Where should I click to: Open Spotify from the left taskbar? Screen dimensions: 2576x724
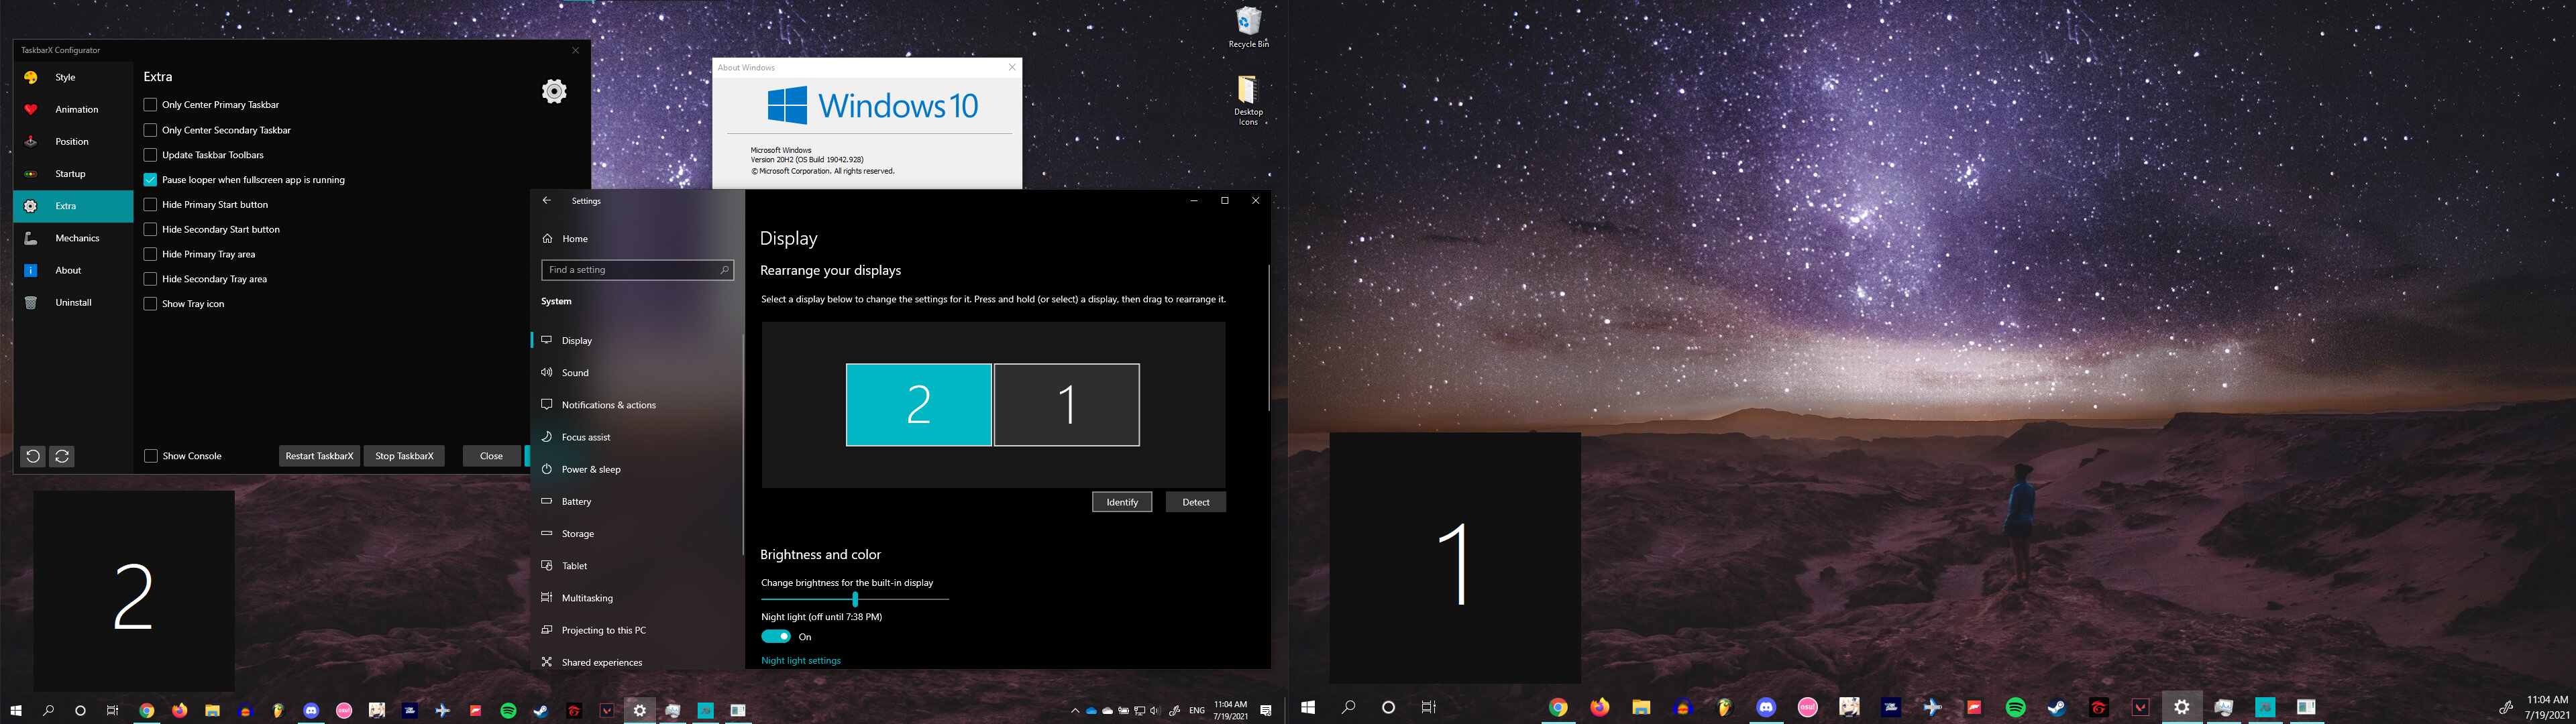tap(508, 711)
